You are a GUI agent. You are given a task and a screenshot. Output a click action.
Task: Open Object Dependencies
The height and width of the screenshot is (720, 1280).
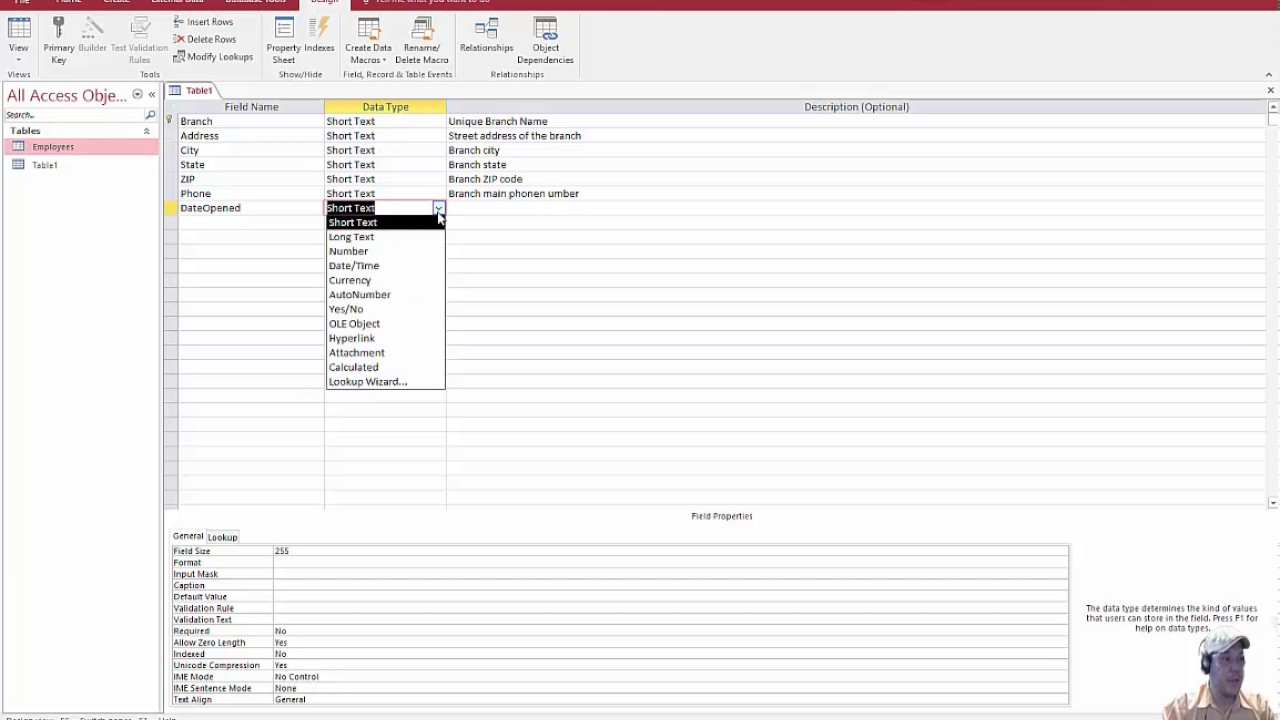coord(545,40)
